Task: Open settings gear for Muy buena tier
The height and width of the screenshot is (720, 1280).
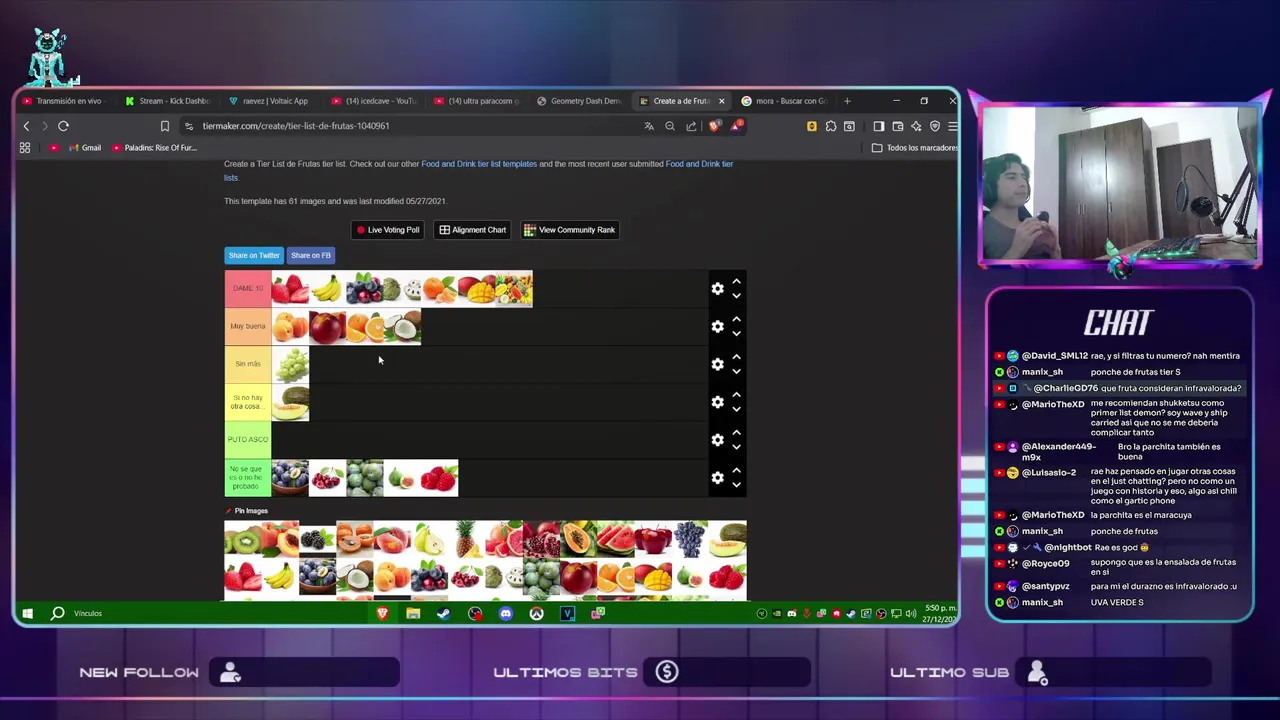Action: click(x=717, y=327)
